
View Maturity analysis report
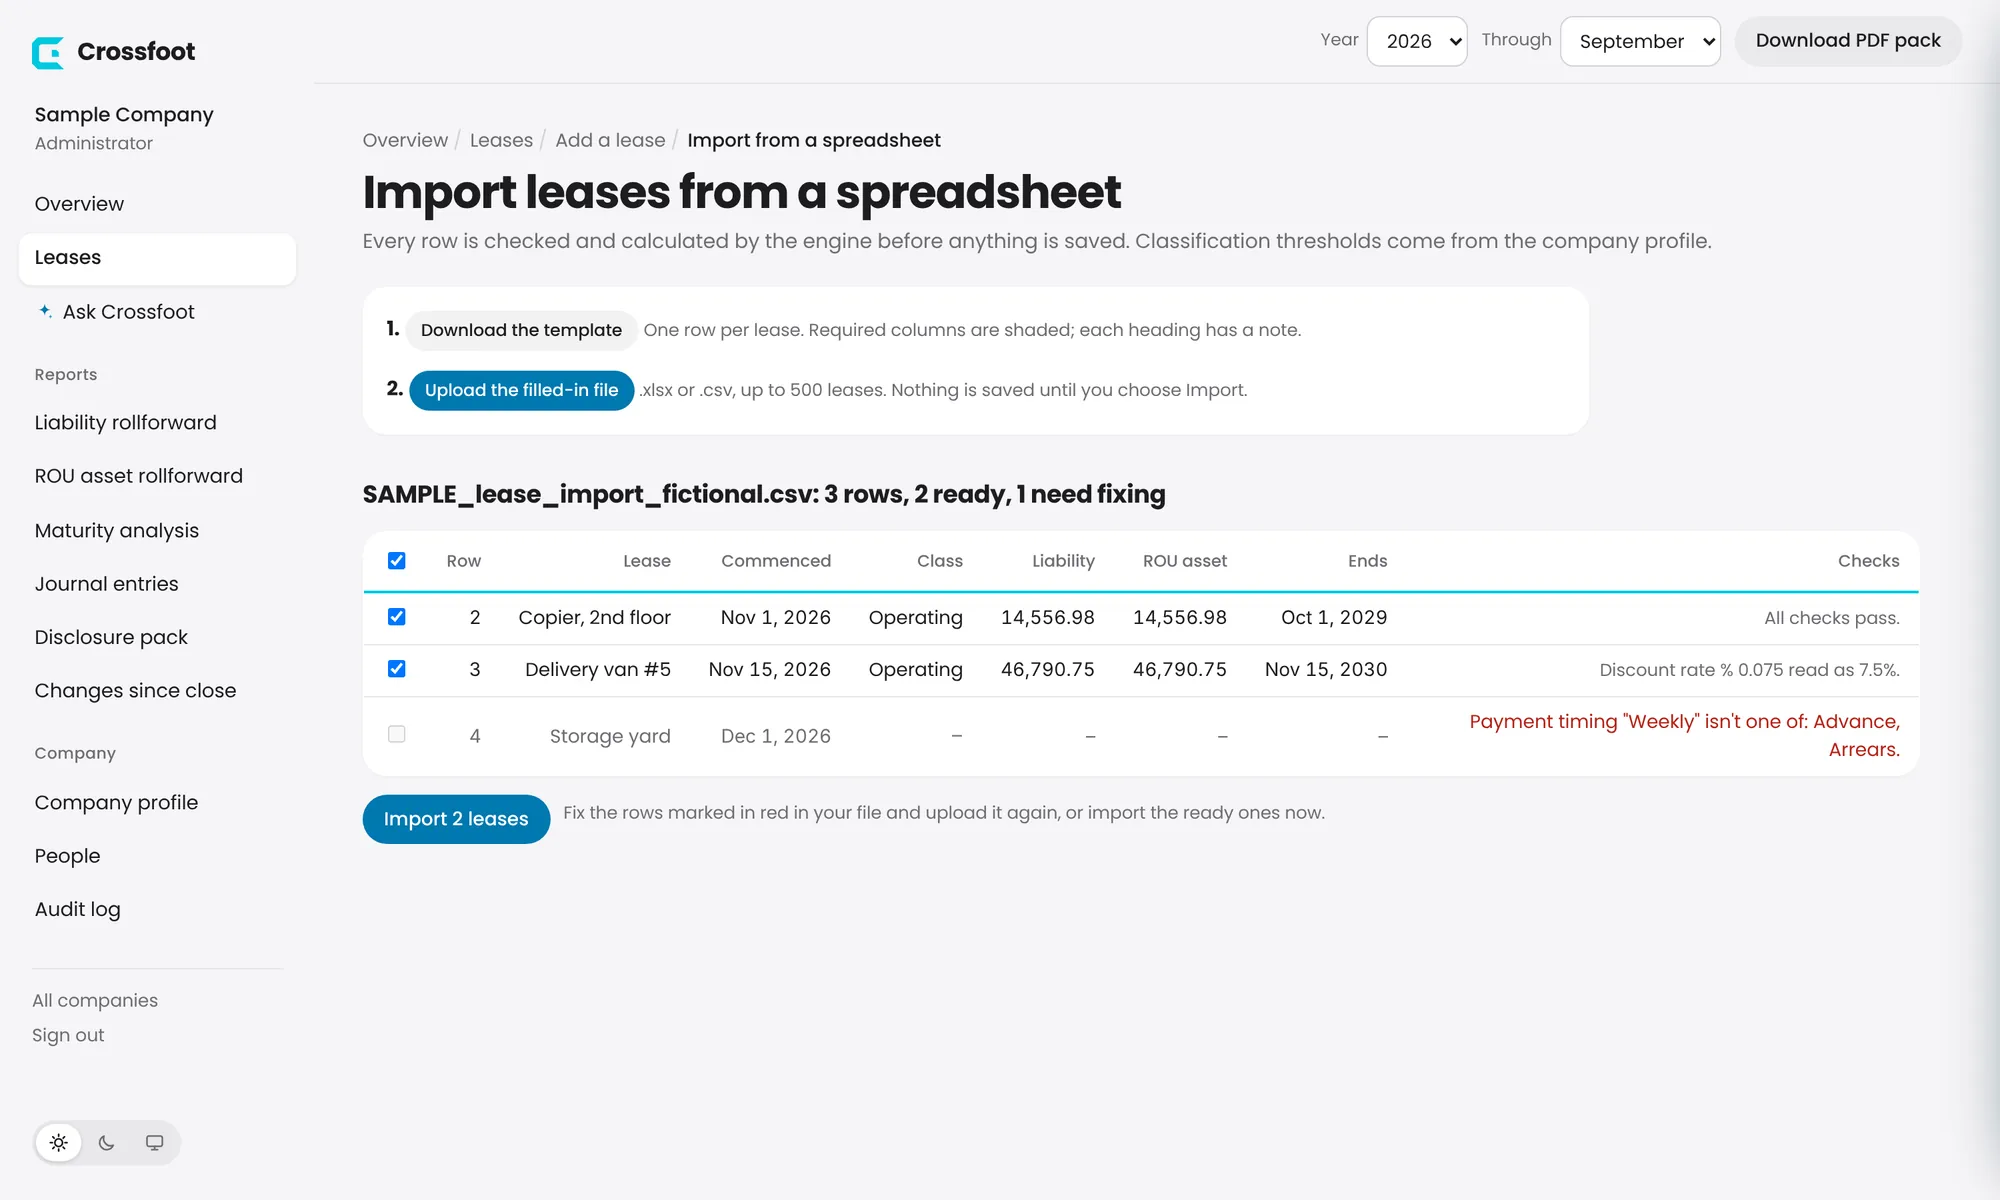(116, 531)
